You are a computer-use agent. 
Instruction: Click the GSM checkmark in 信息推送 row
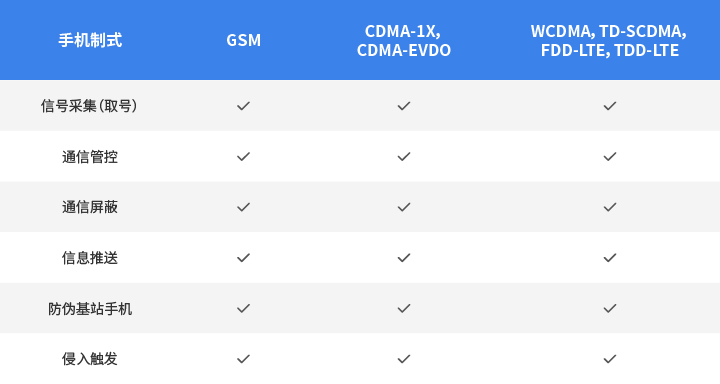[243, 258]
